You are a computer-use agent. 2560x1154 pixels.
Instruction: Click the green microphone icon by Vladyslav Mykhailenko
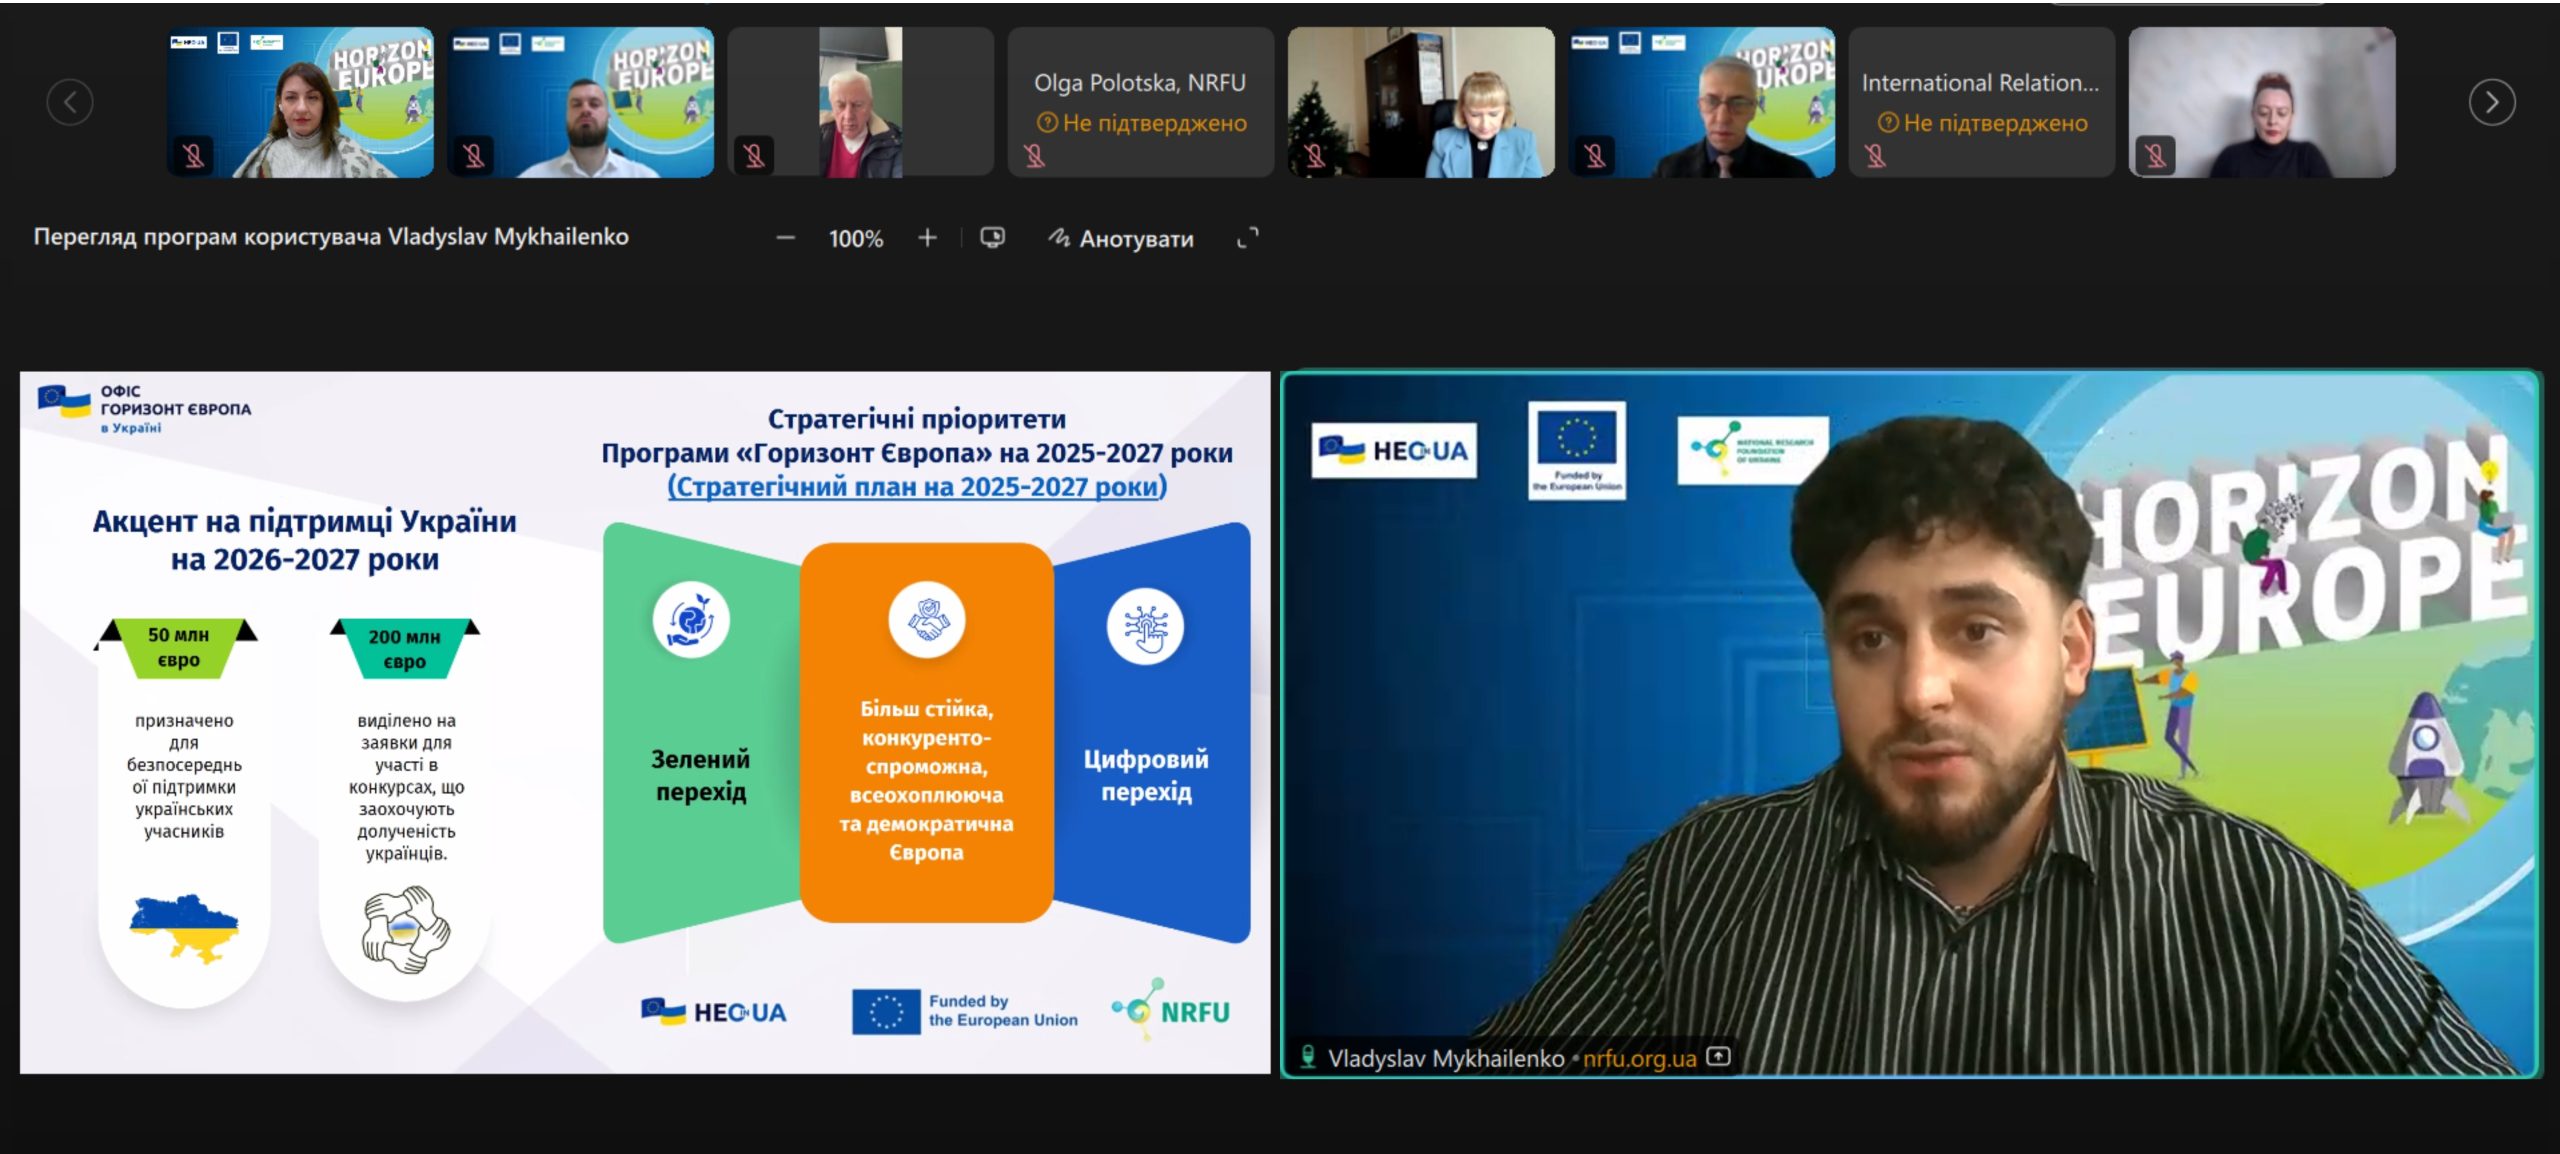tap(1306, 1057)
